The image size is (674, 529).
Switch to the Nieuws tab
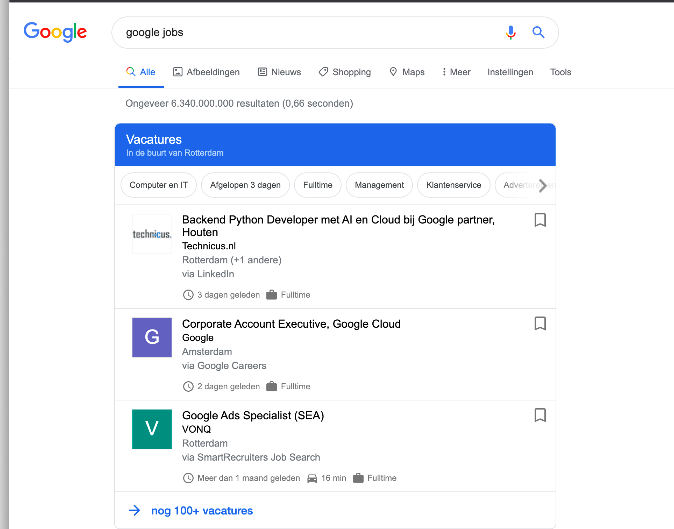coord(279,72)
